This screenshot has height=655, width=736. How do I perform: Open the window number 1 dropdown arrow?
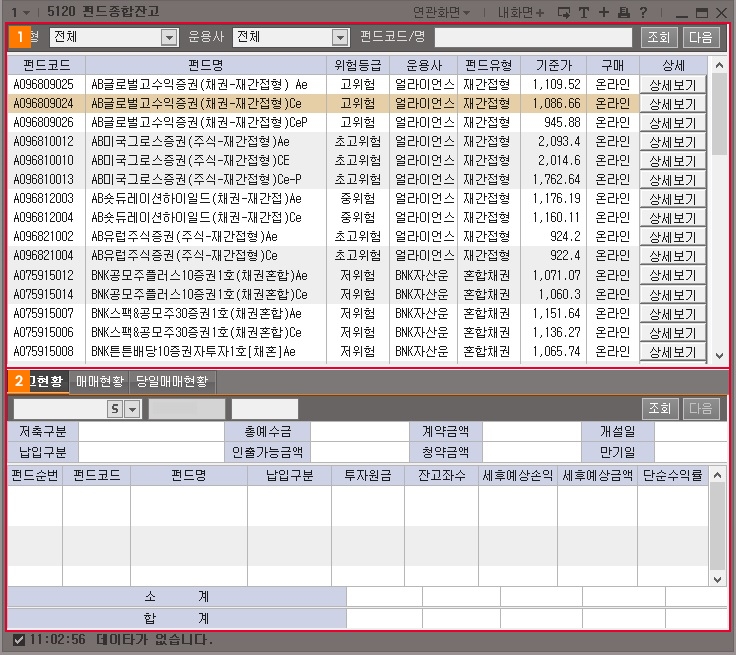pos(26,13)
